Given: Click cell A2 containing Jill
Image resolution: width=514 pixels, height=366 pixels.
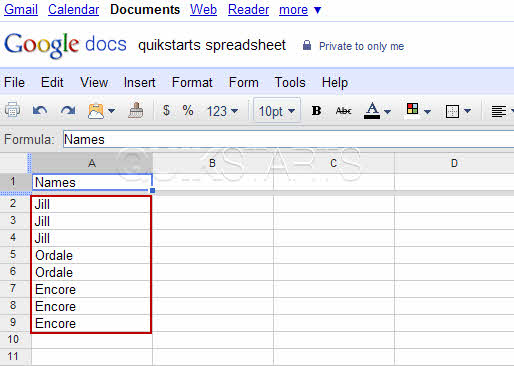Looking at the screenshot, I should pos(91,204).
